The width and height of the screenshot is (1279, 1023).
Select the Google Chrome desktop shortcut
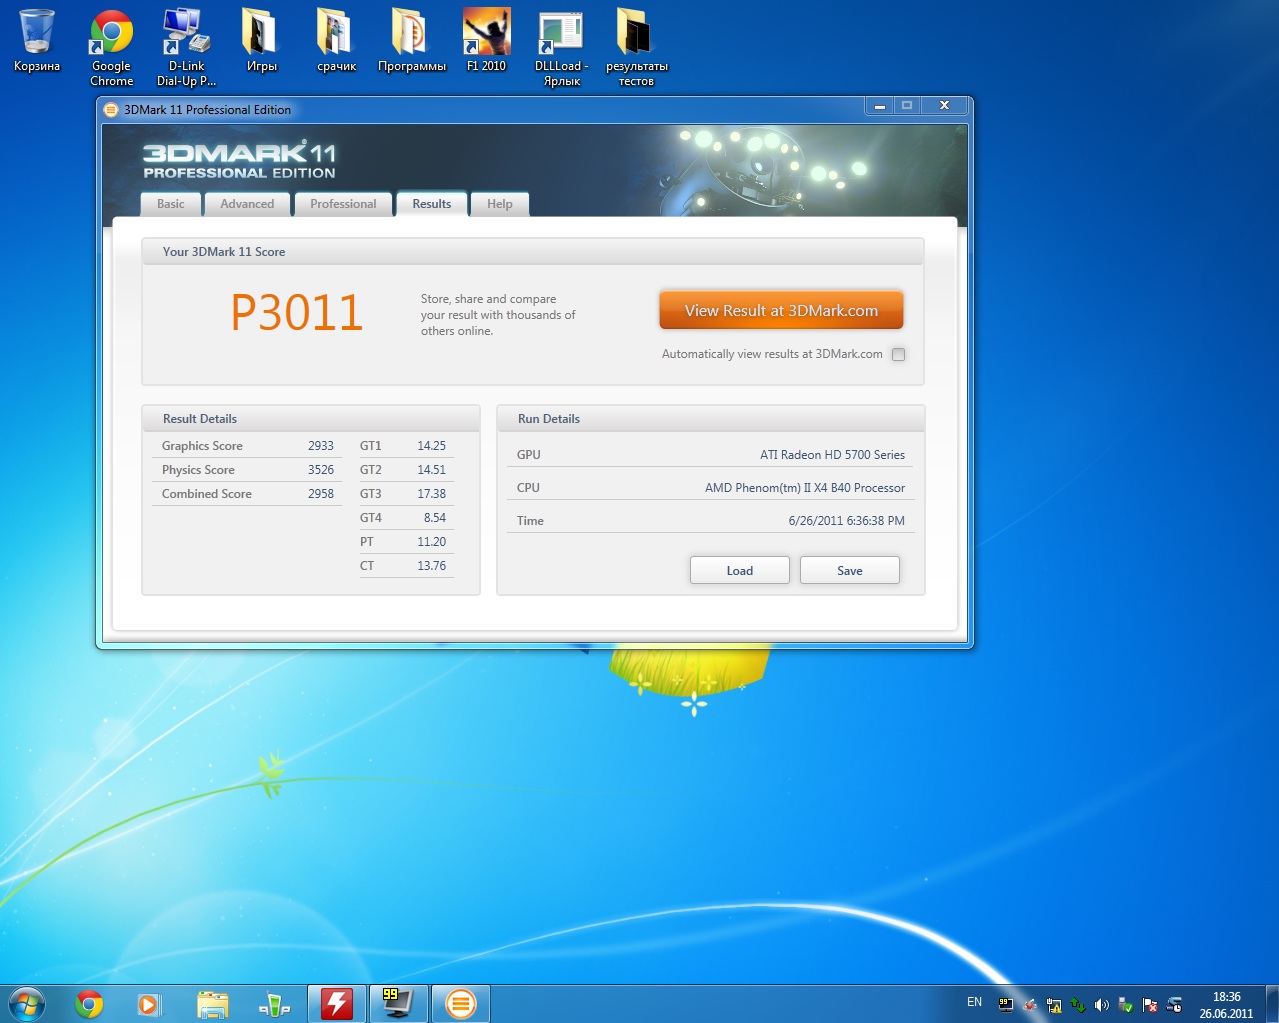111,48
